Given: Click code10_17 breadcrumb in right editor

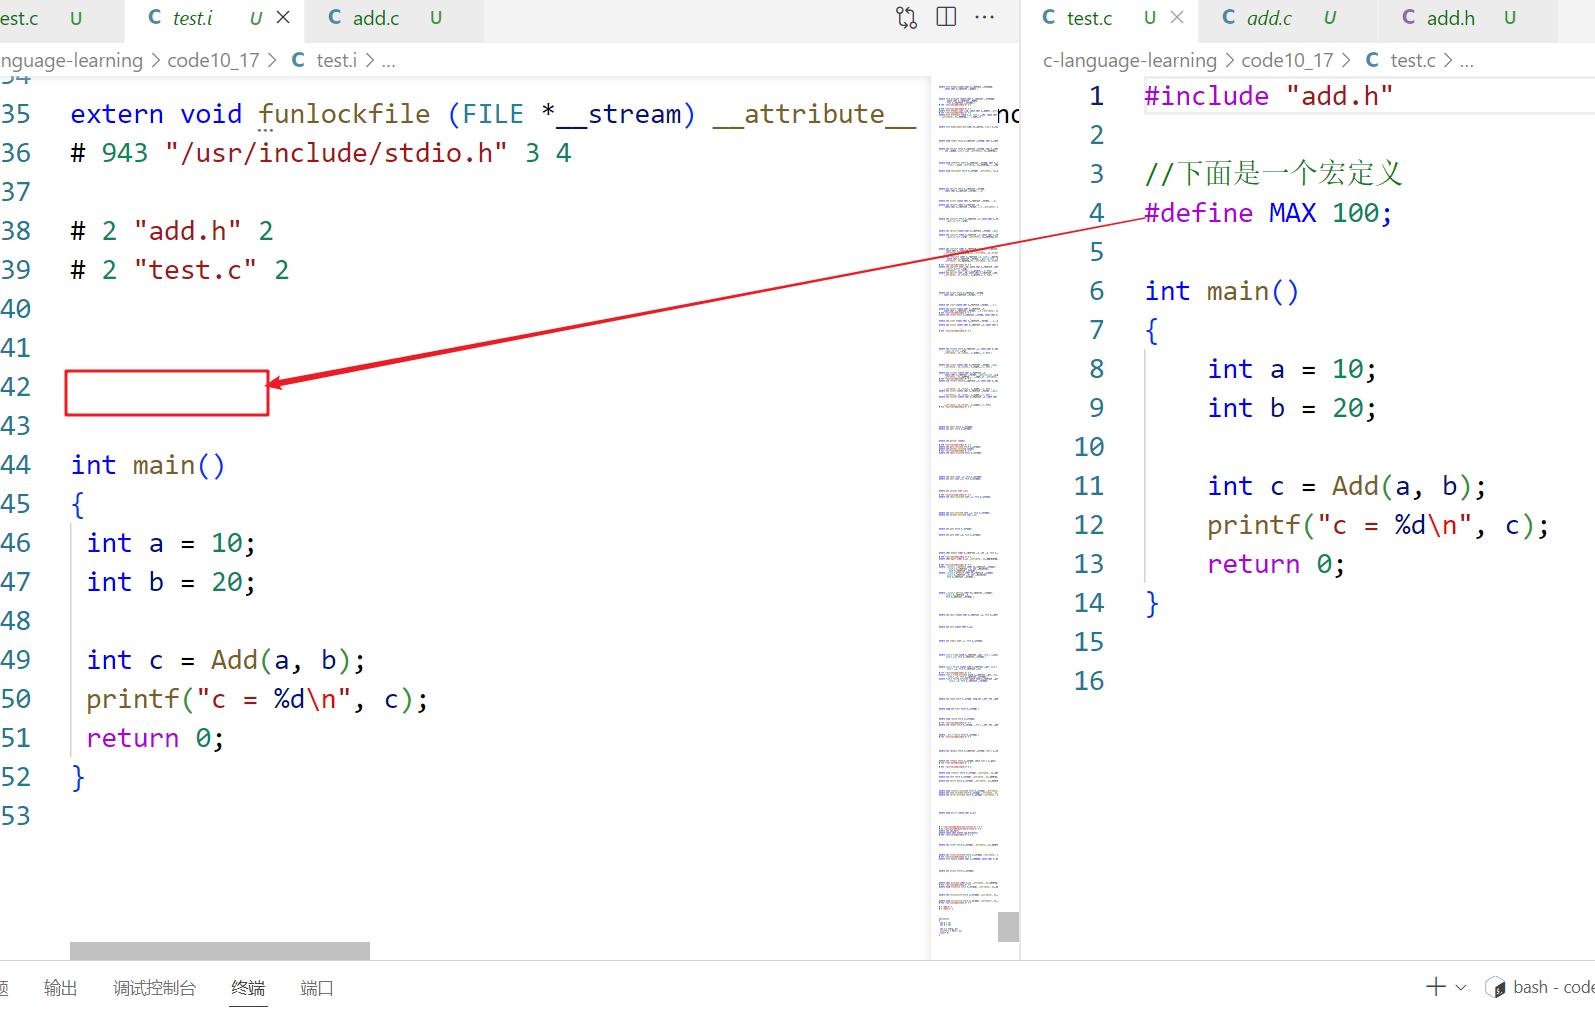Looking at the screenshot, I should [x=1287, y=60].
